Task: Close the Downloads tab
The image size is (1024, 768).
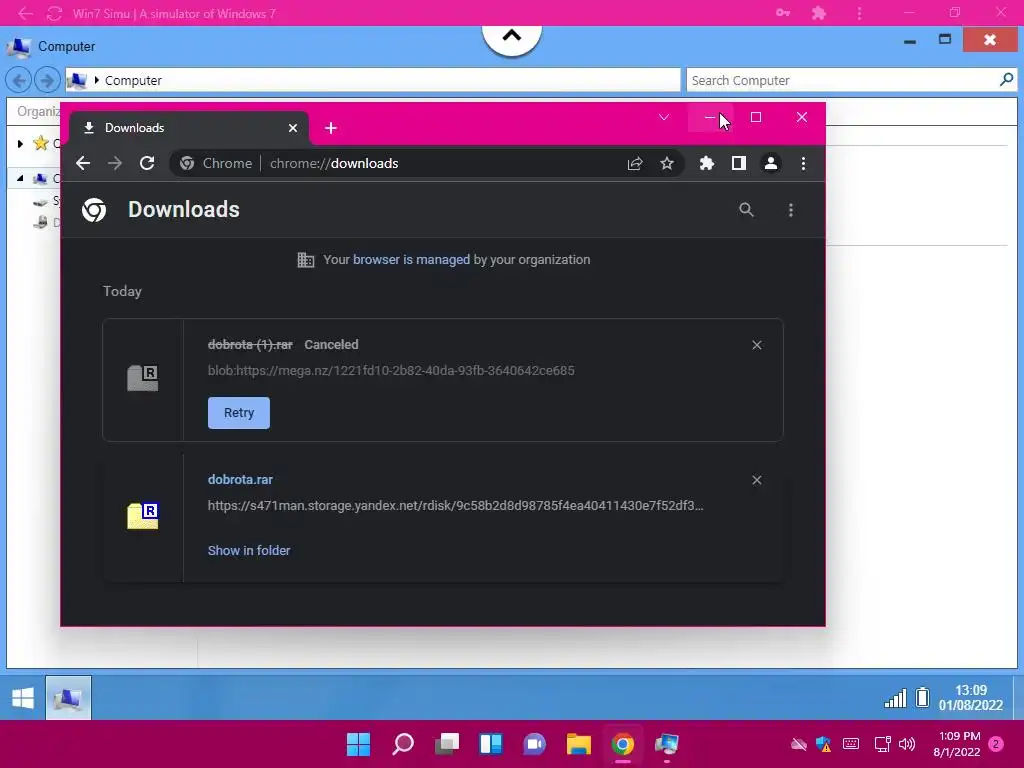Action: 293,128
